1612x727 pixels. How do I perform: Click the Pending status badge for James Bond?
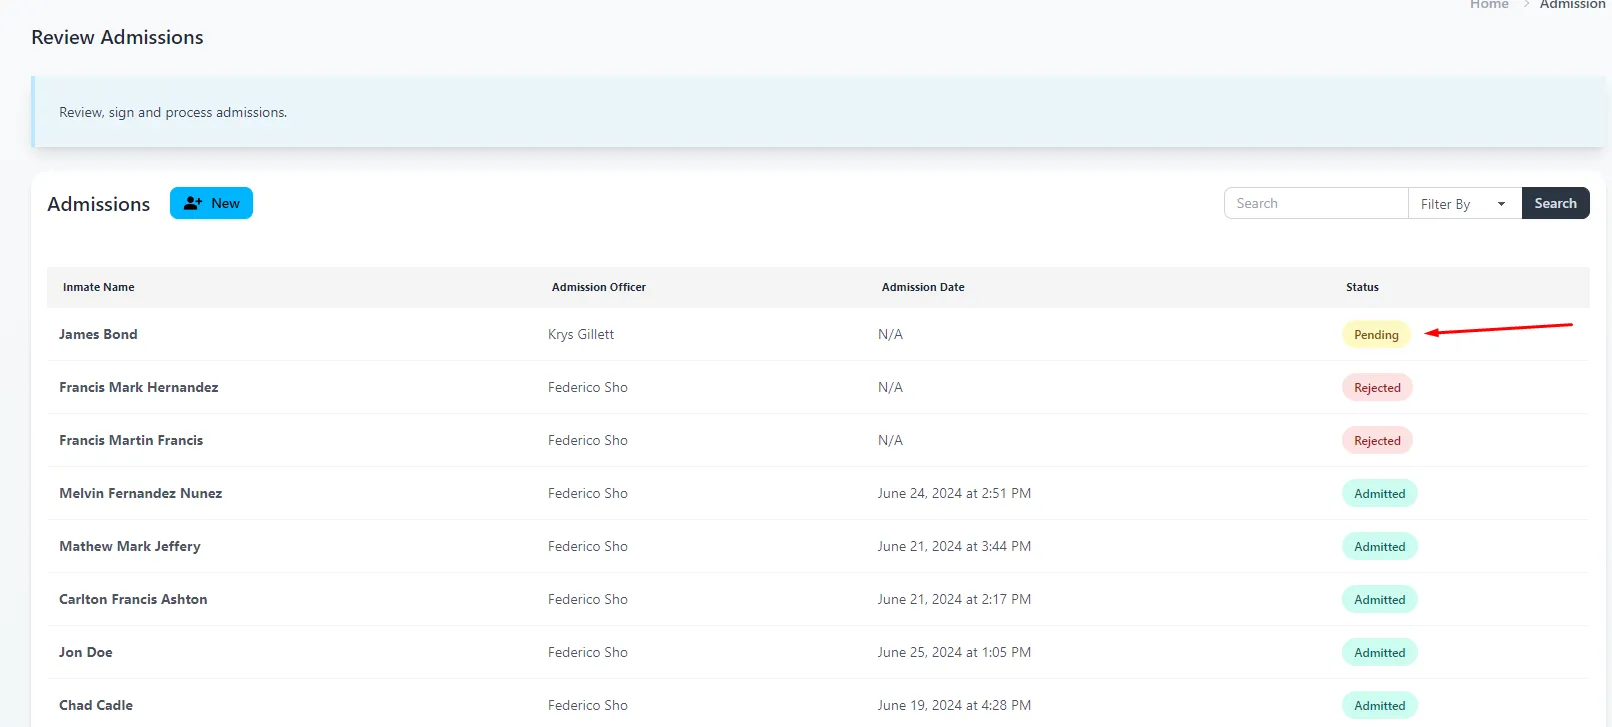(1375, 335)
